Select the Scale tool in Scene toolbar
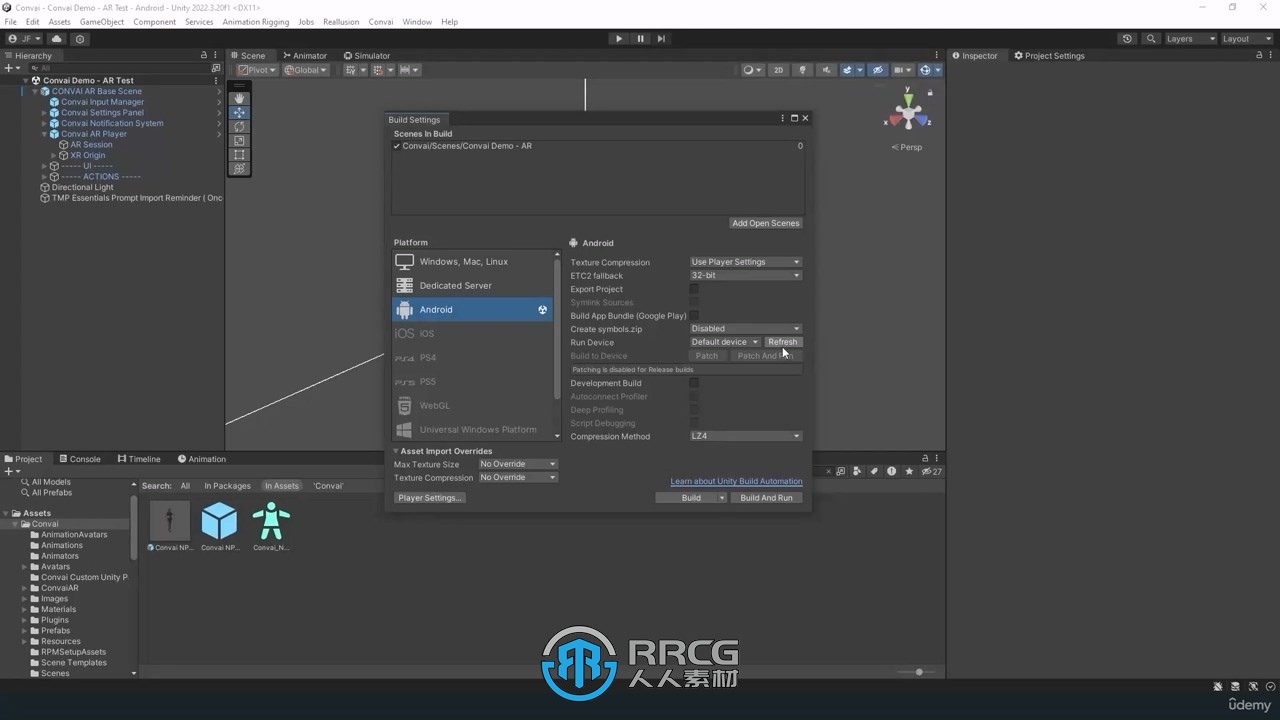Image resolution: width=1280 pixels, height=720 pixels. [x=239, y=141]
